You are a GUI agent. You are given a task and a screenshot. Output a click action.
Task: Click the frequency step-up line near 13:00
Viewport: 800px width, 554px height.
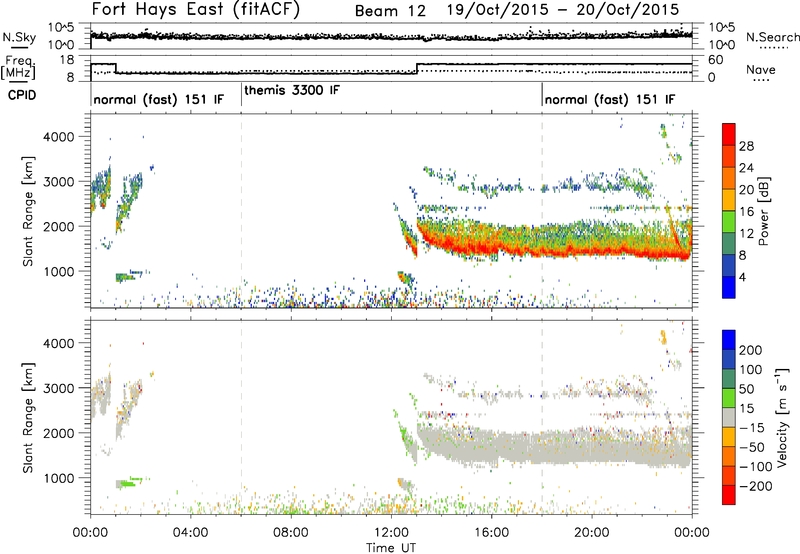tap(417, 69)
